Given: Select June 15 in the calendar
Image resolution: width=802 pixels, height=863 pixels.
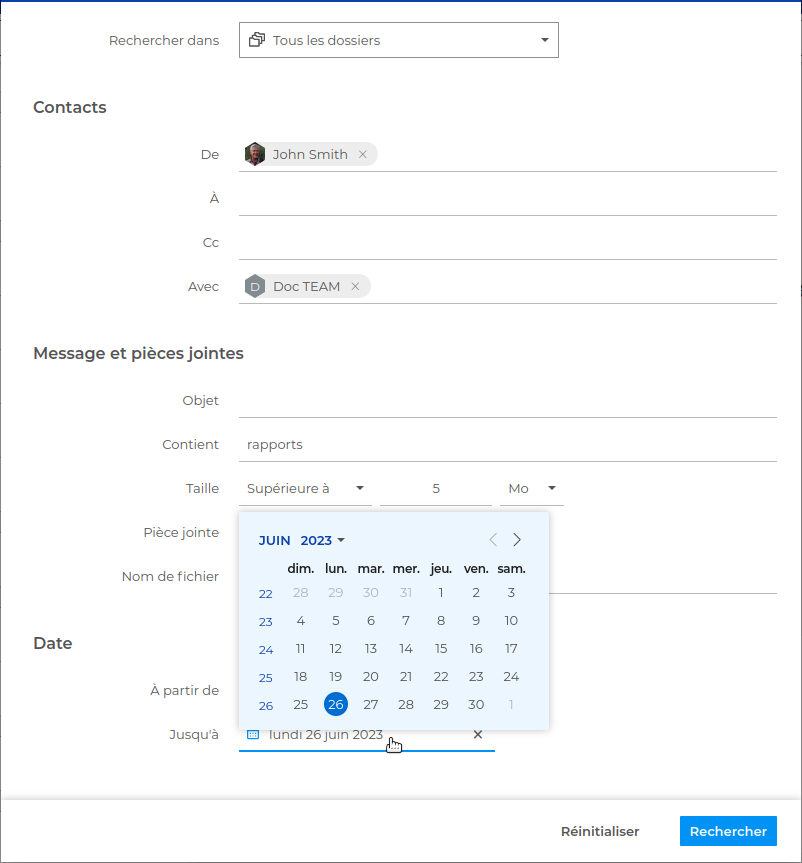Looking at the screenshot, I should 441,649.
